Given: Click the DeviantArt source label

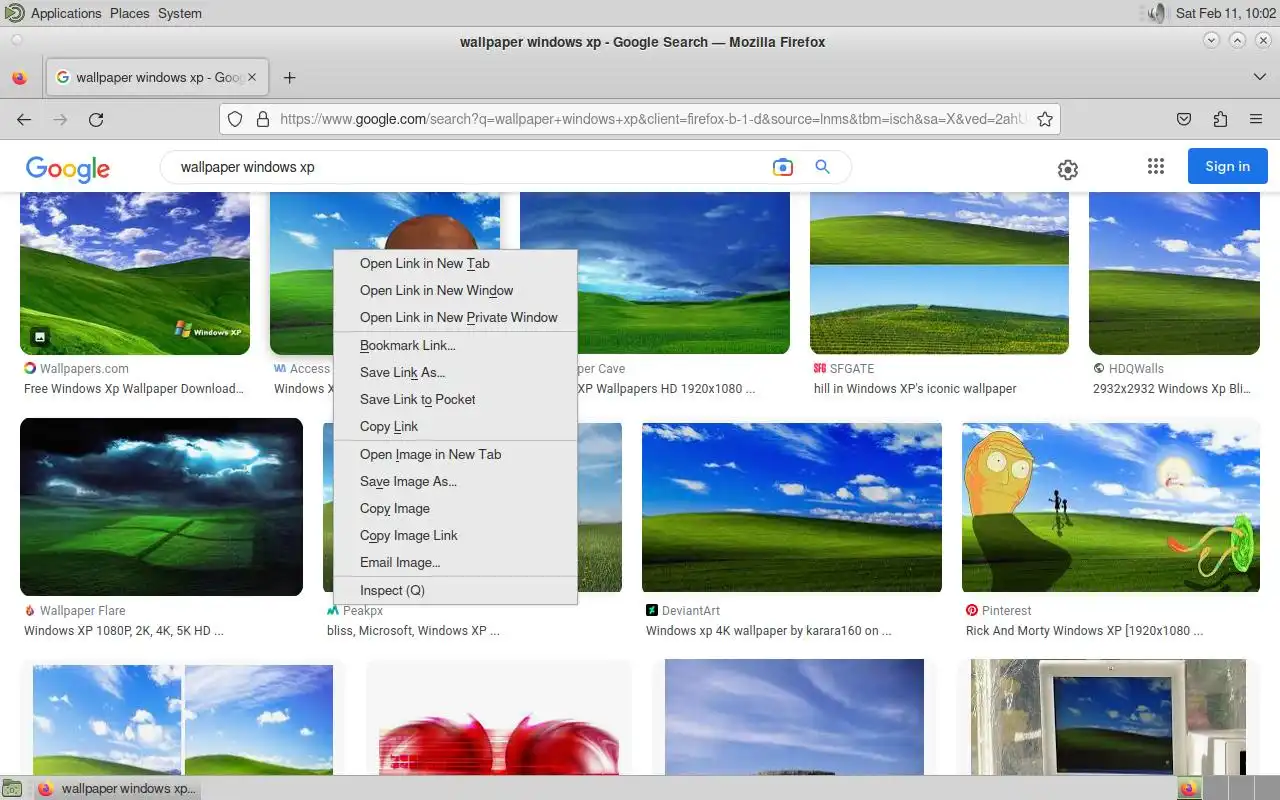Looking at the screenshot, I should point(691,610).
